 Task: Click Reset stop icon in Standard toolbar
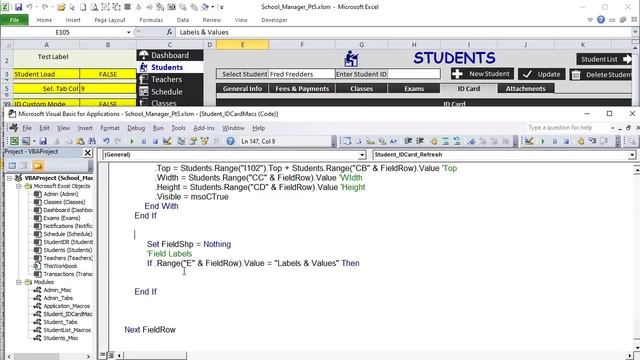pos(155,141)
